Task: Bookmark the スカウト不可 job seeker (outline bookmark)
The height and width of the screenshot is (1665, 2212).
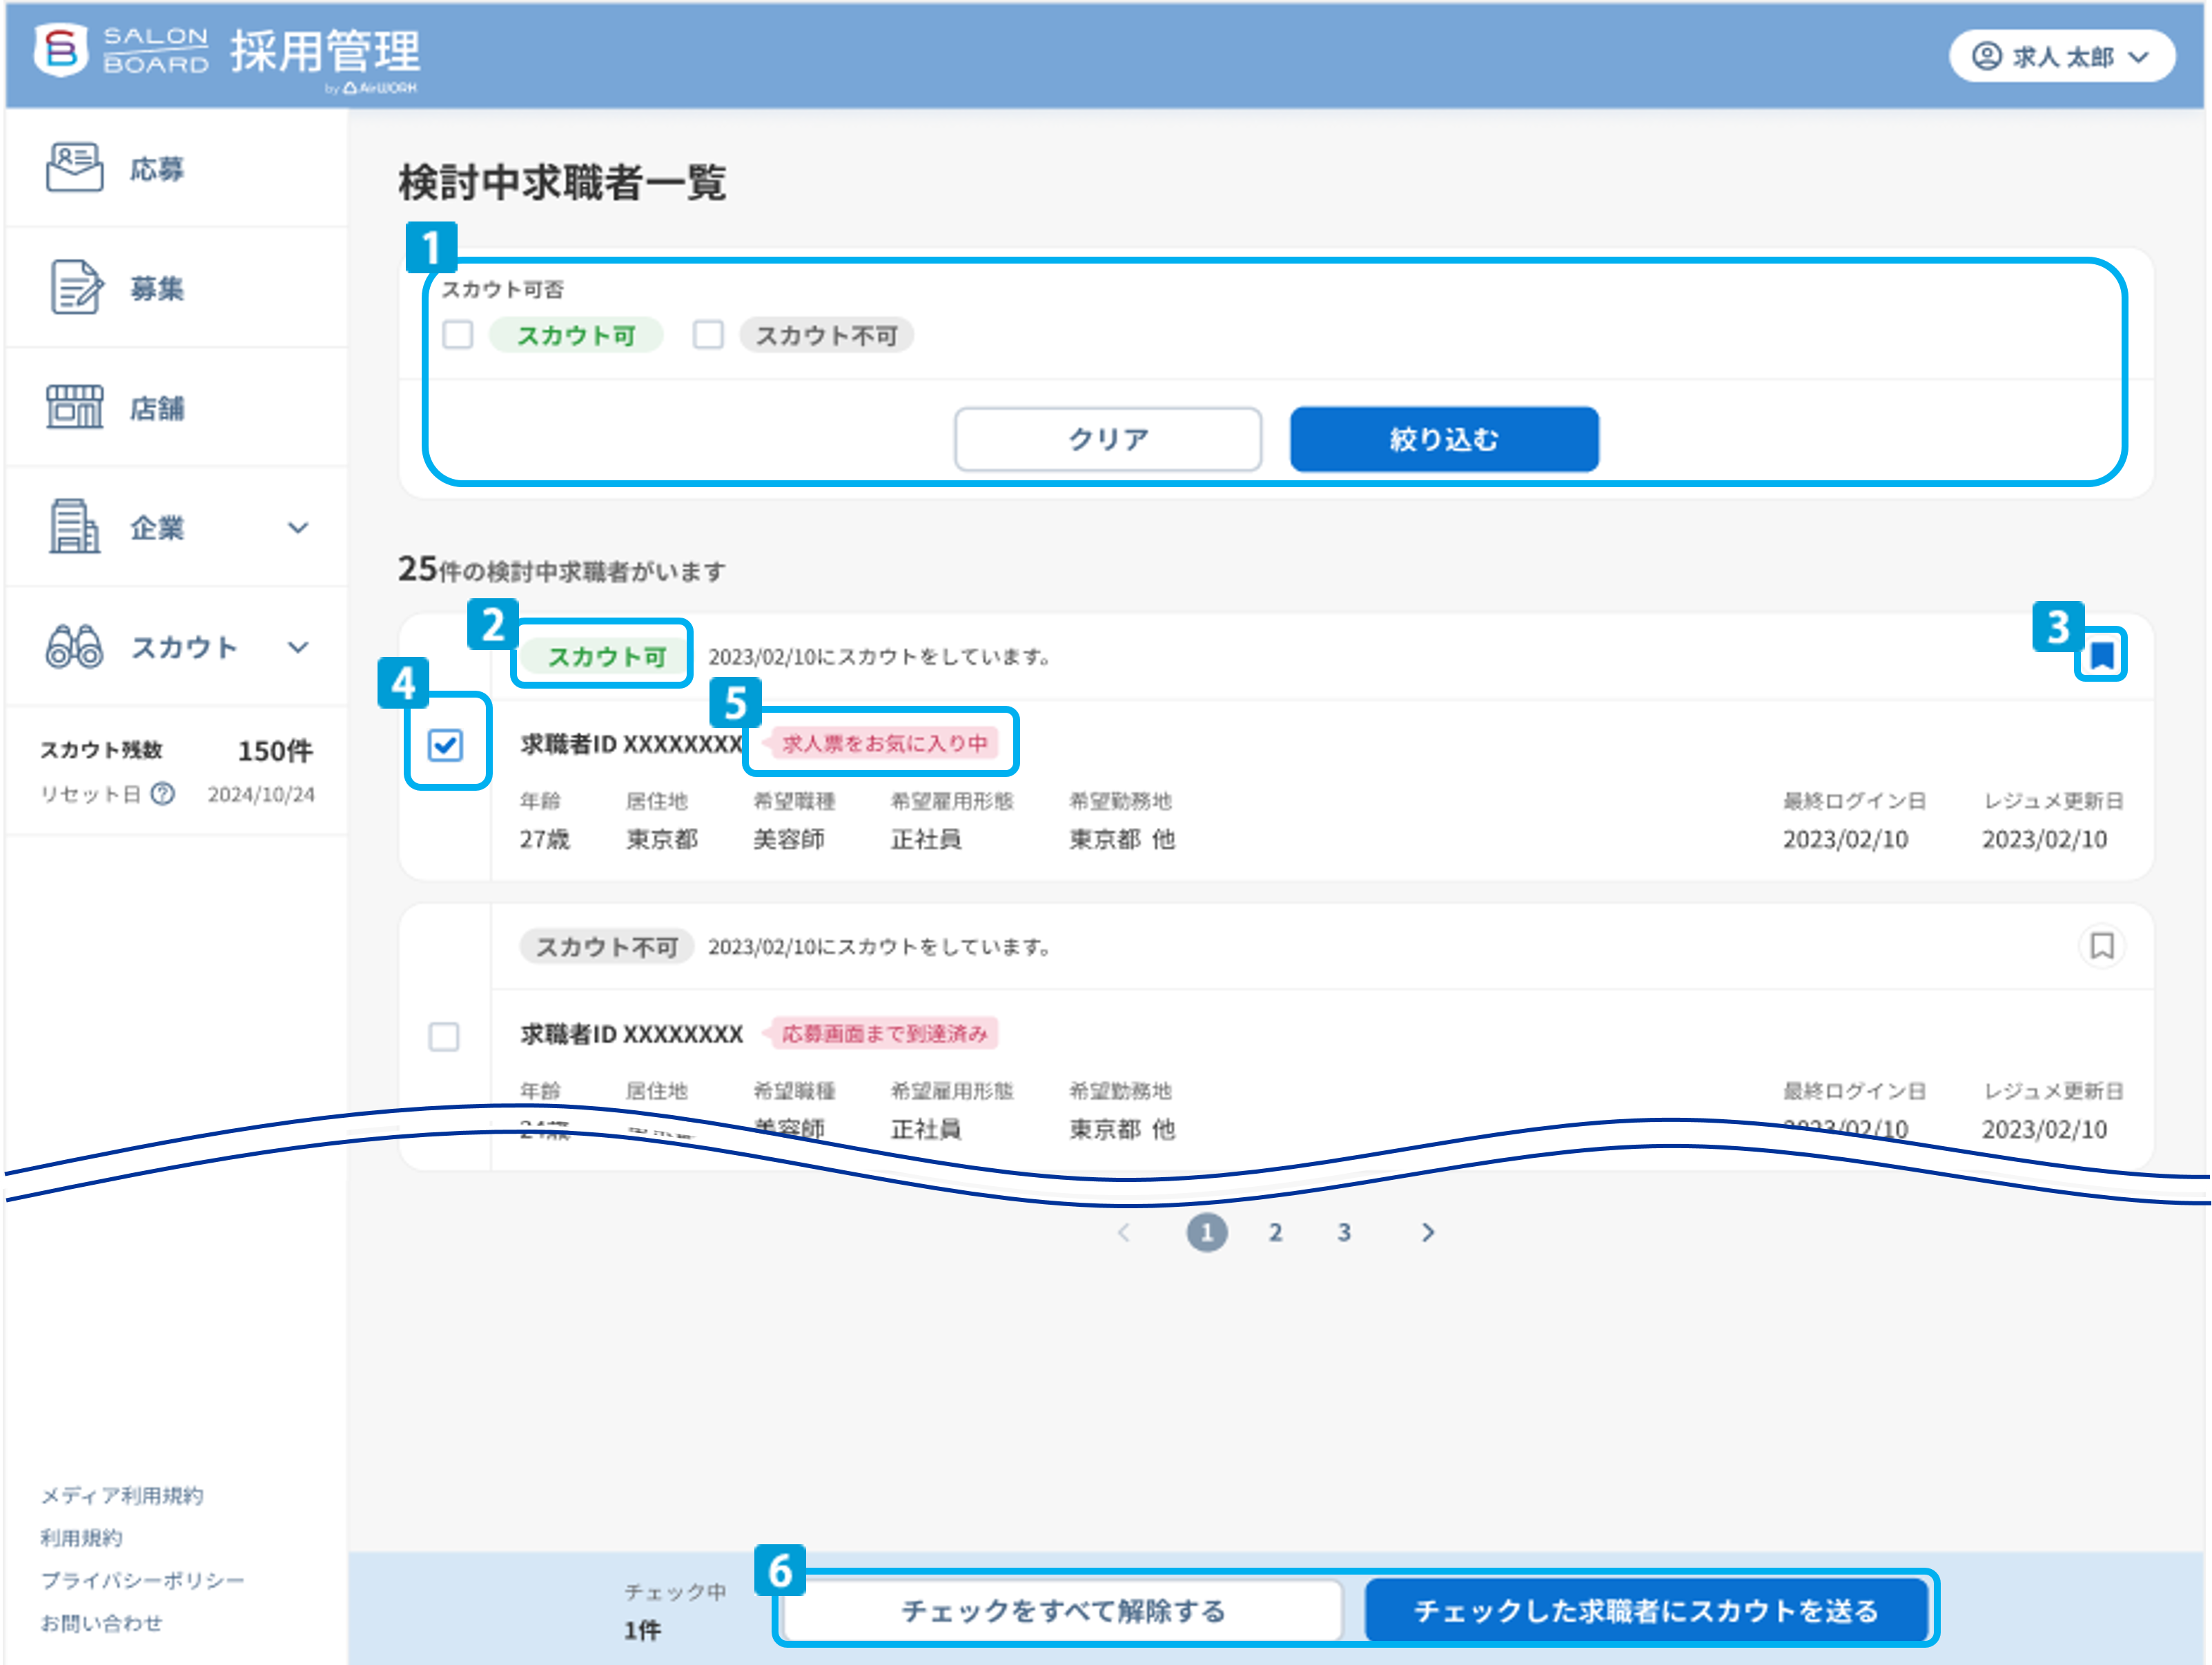Action: click(x=2101, y=946)
